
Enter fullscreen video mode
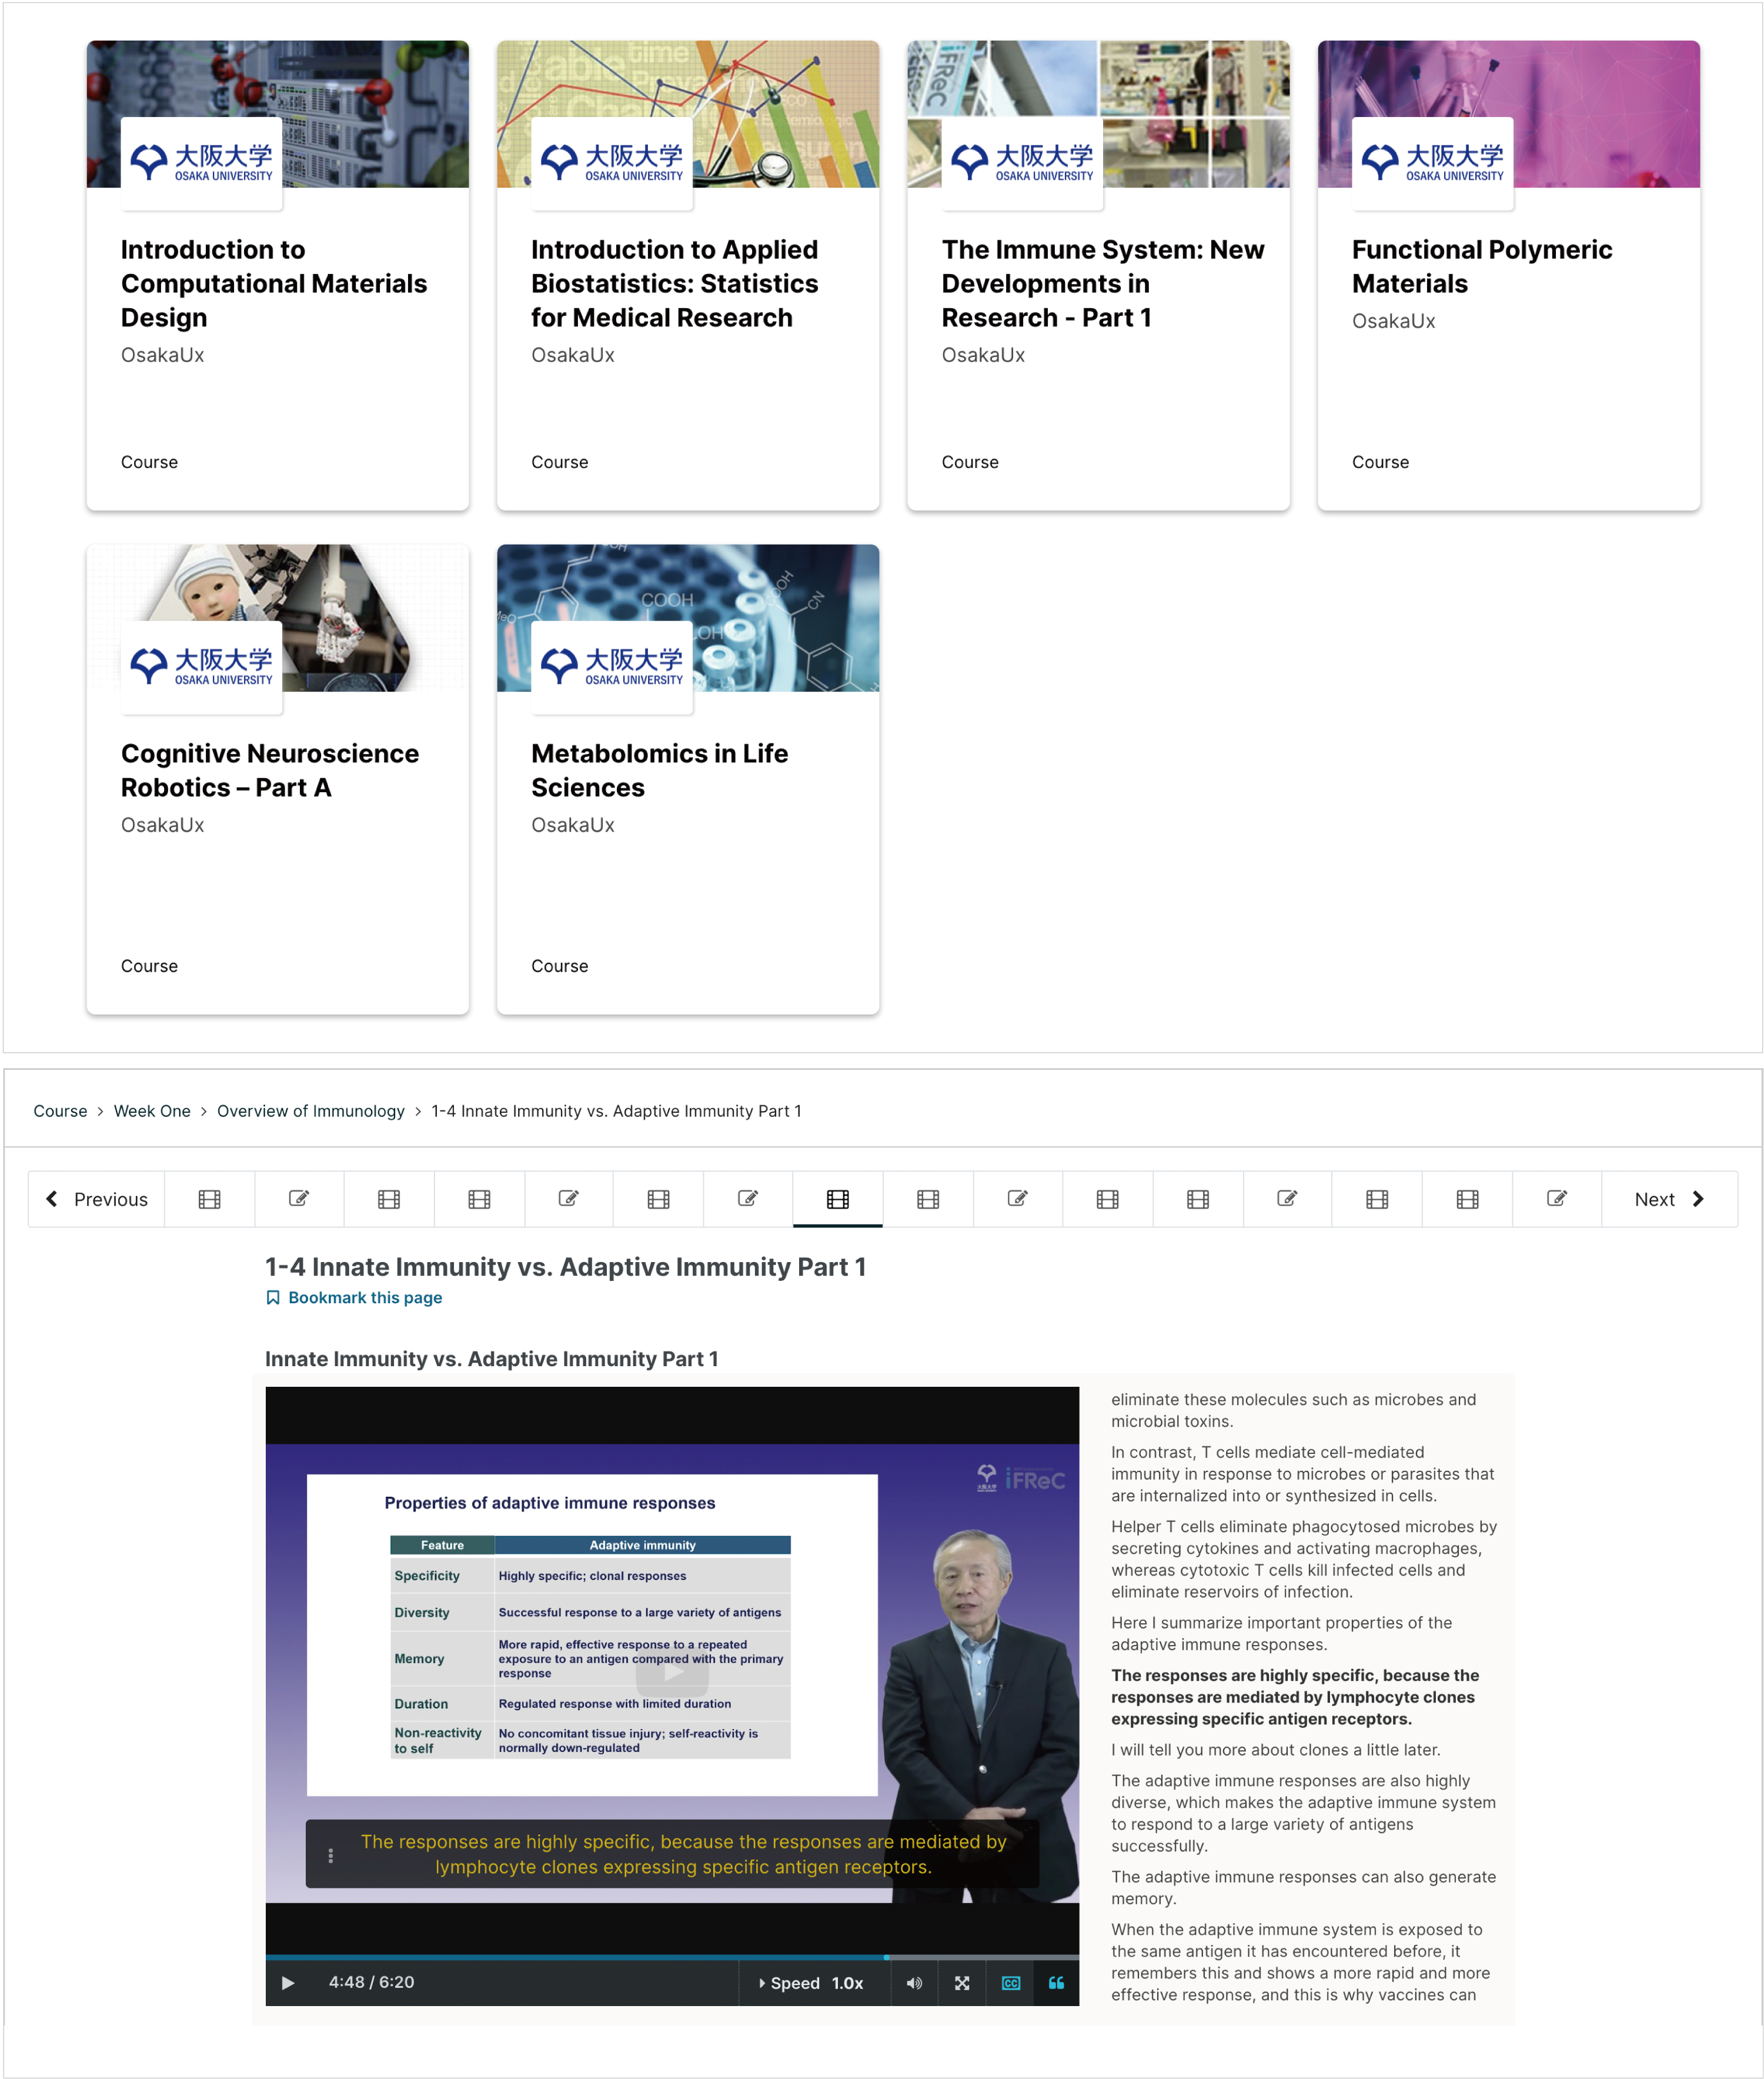pyautogui.click(x=962, y=1983)
